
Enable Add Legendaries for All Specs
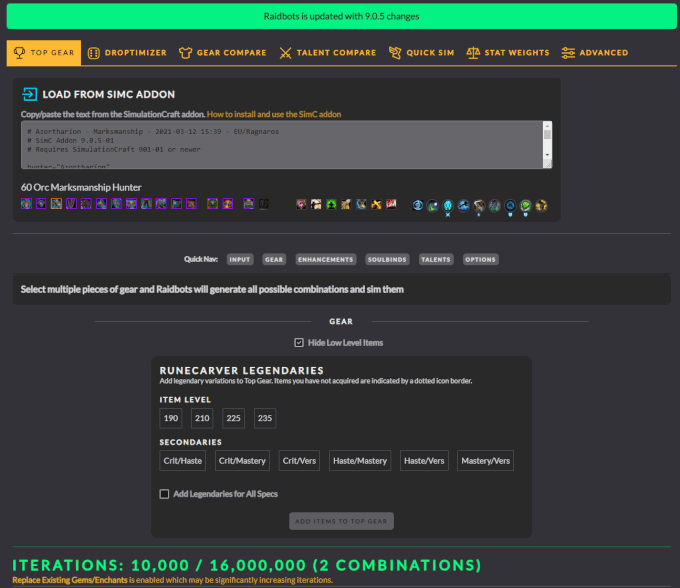tap(164, 494)
